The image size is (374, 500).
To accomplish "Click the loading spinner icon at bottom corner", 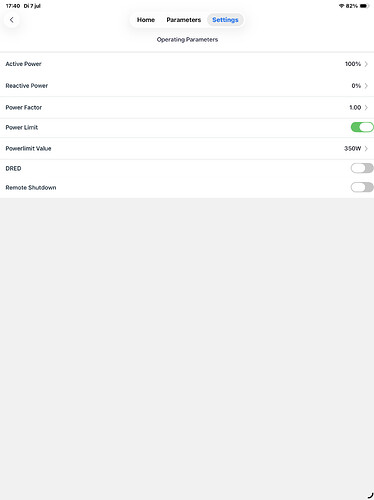I will (x=370, y=495).
